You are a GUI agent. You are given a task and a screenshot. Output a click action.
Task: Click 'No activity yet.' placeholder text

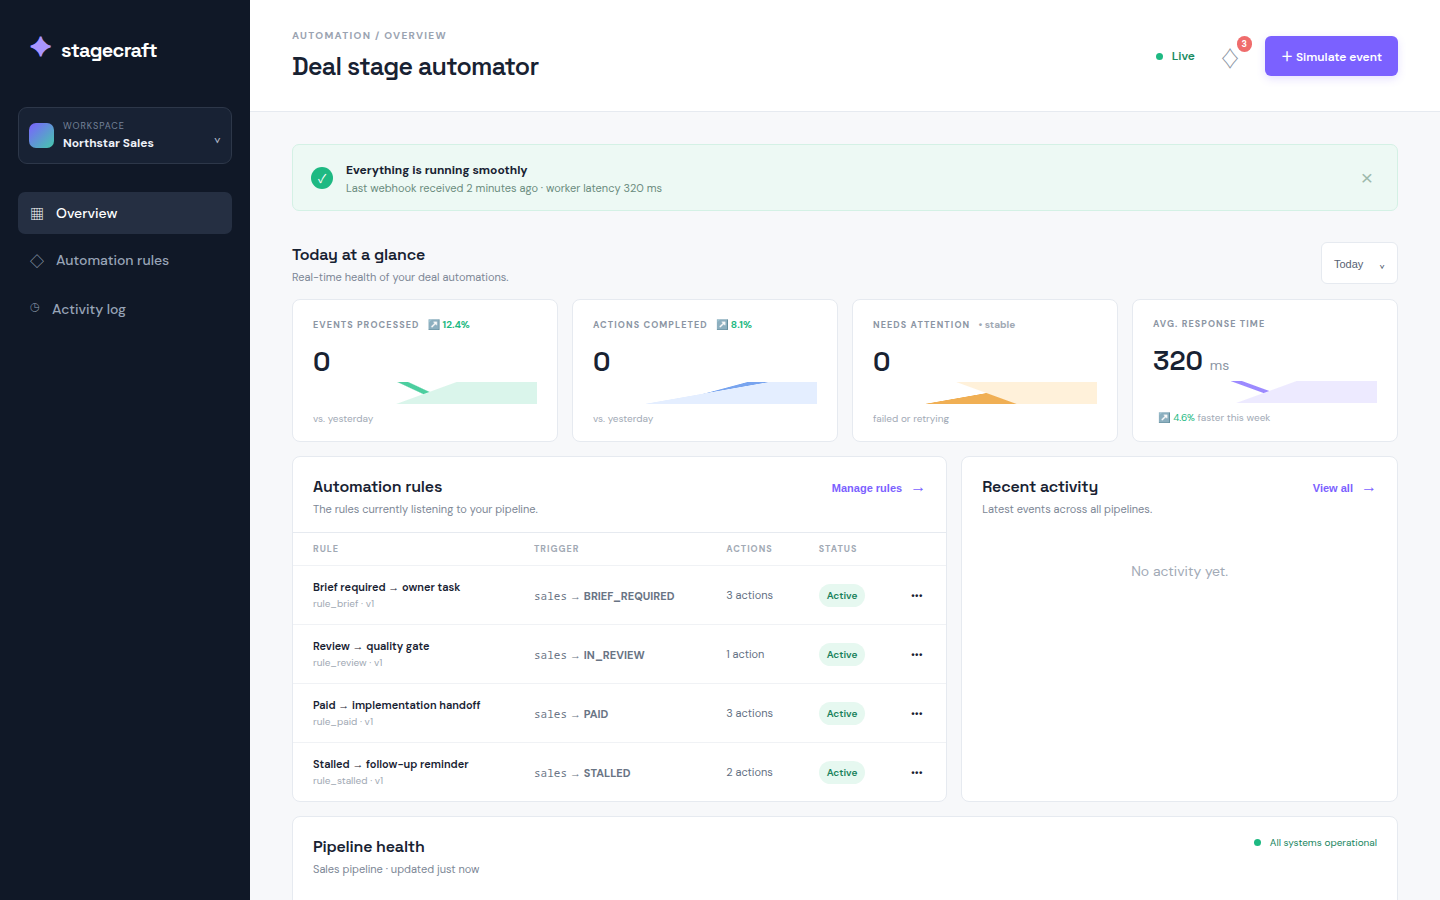[1179, 571]
